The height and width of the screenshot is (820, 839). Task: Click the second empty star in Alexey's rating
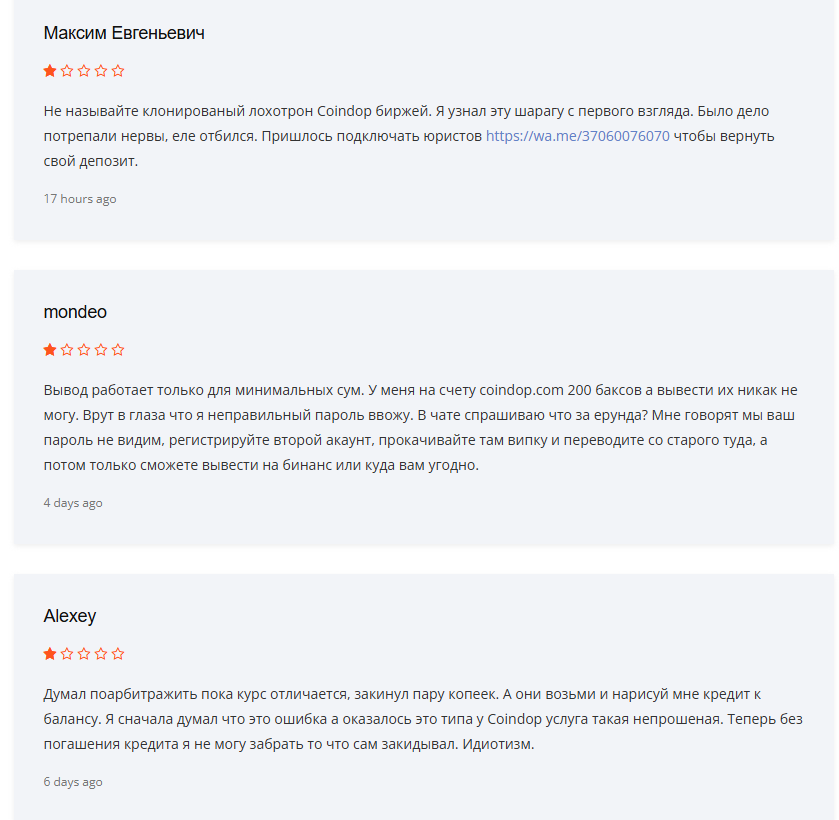[65, 653]
